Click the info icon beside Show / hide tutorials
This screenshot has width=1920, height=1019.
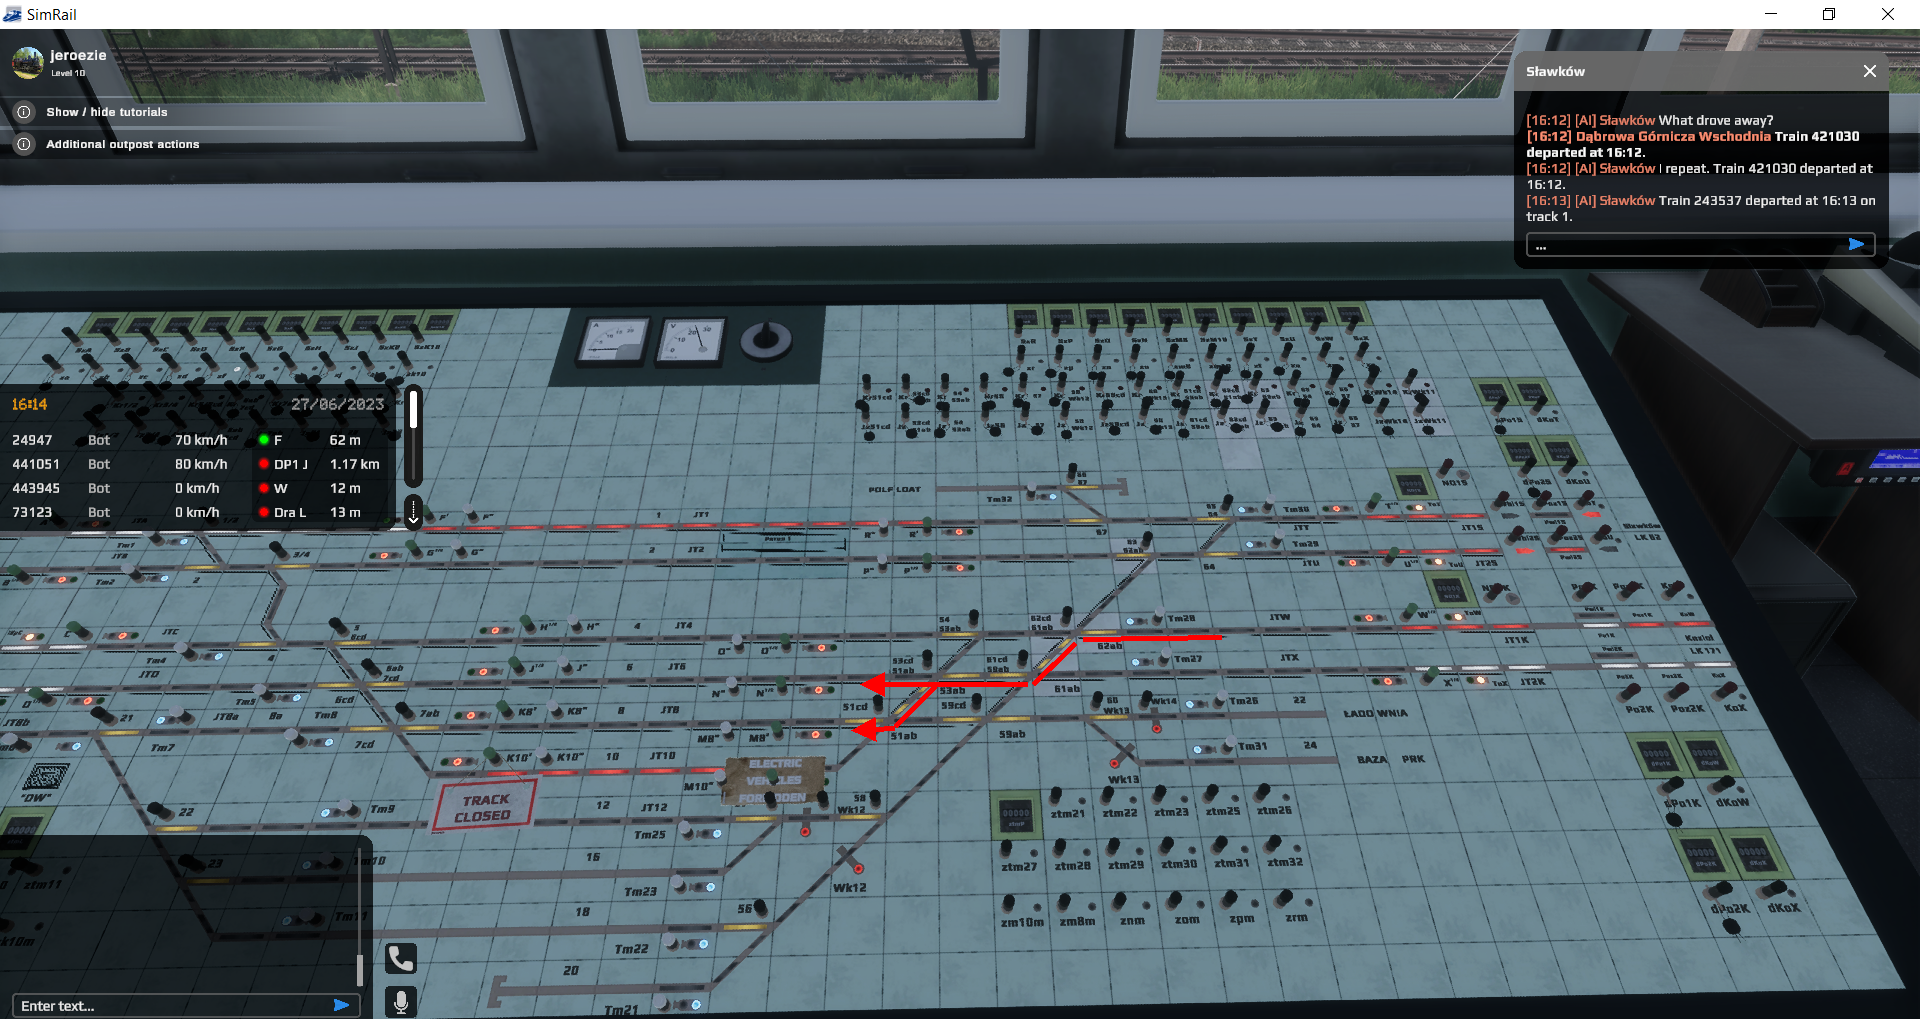(x=24, y=112)
